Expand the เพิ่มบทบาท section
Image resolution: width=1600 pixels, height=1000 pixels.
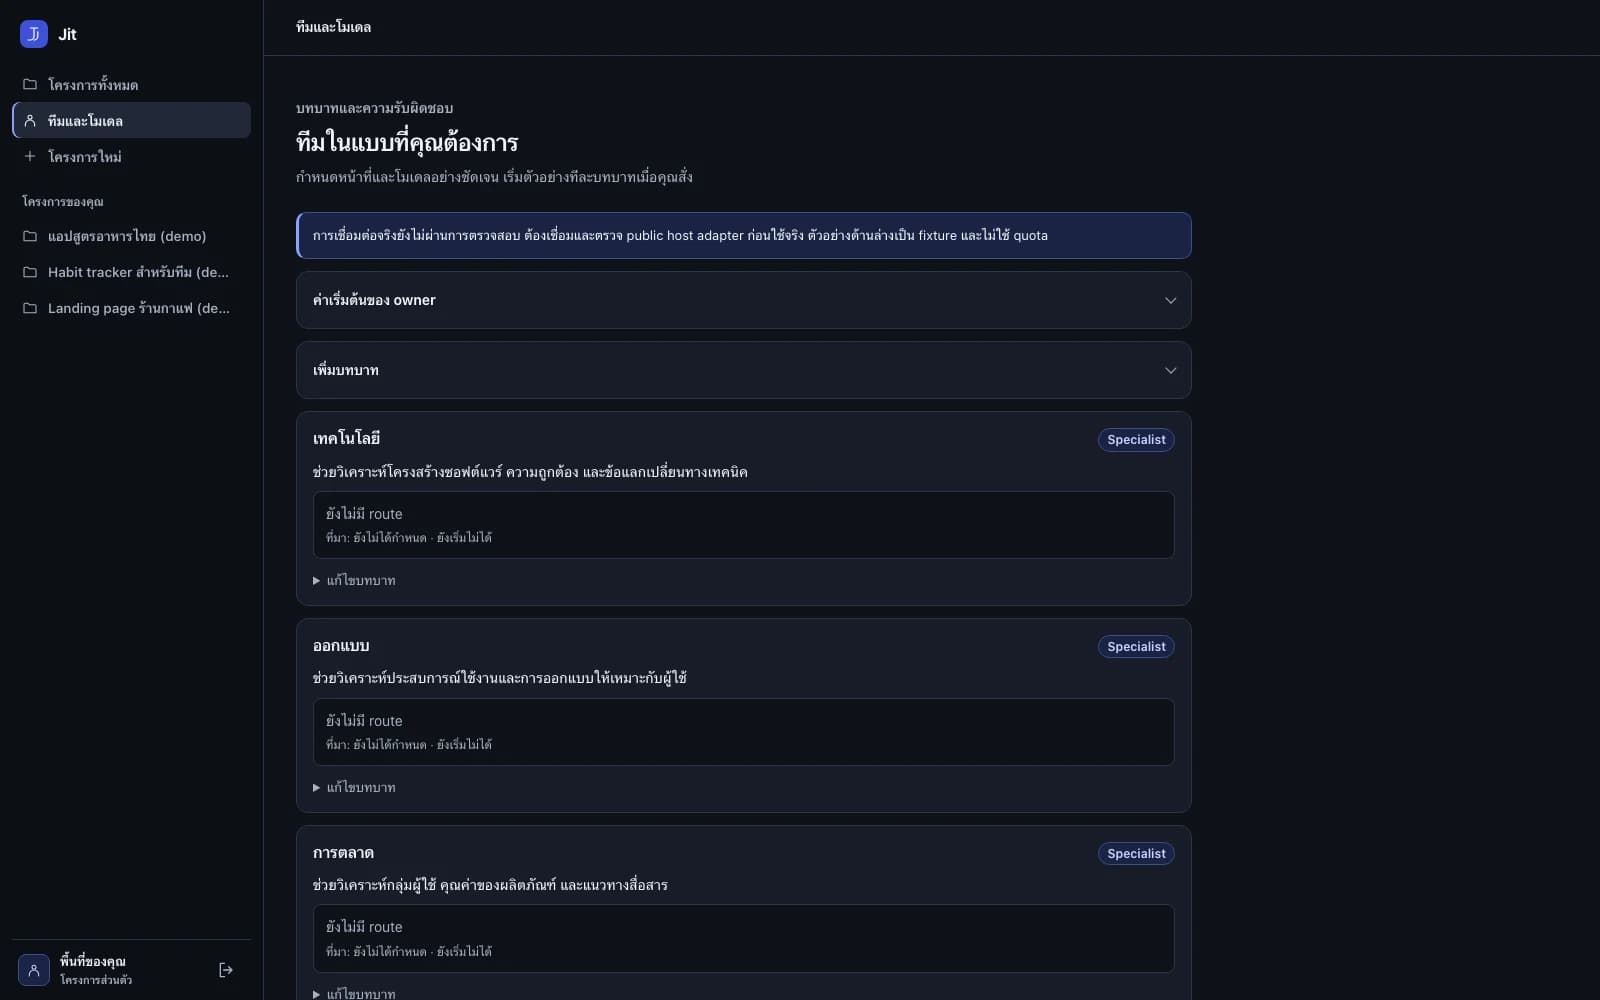point(744,370)
